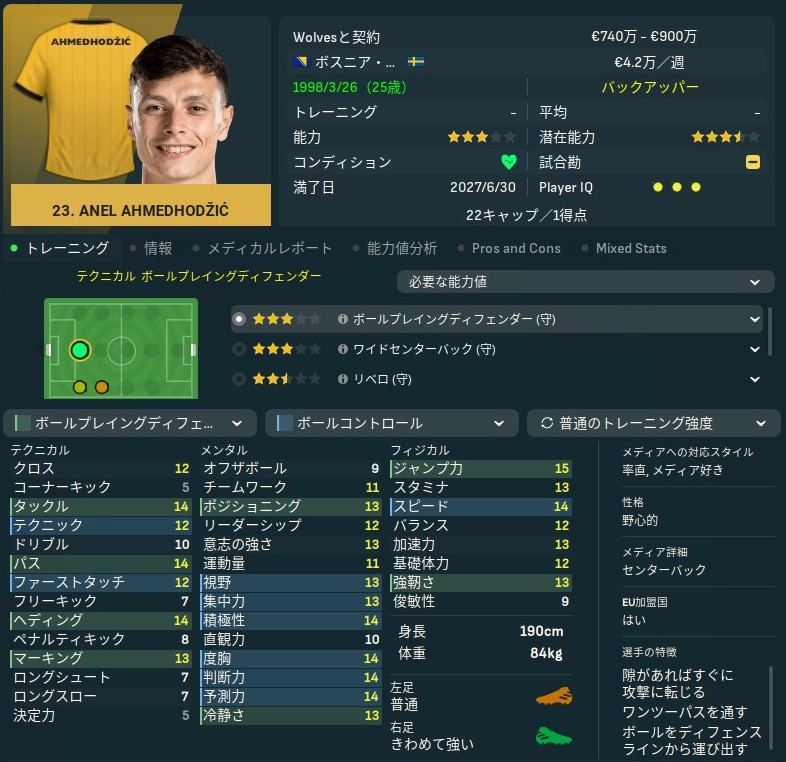Select the リベロ (守) role radio button

coord(239,379)
